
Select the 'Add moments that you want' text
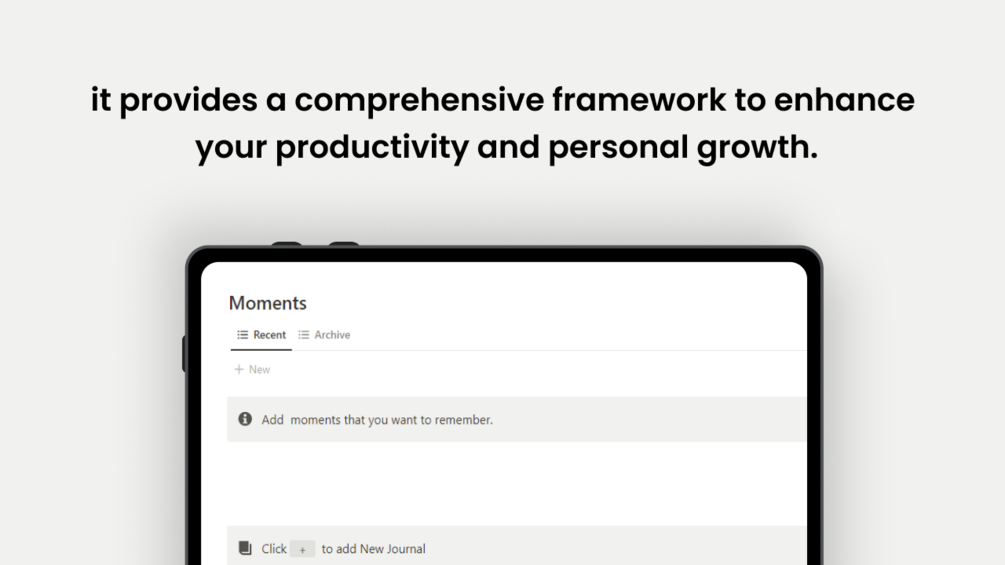coord(377,420)
